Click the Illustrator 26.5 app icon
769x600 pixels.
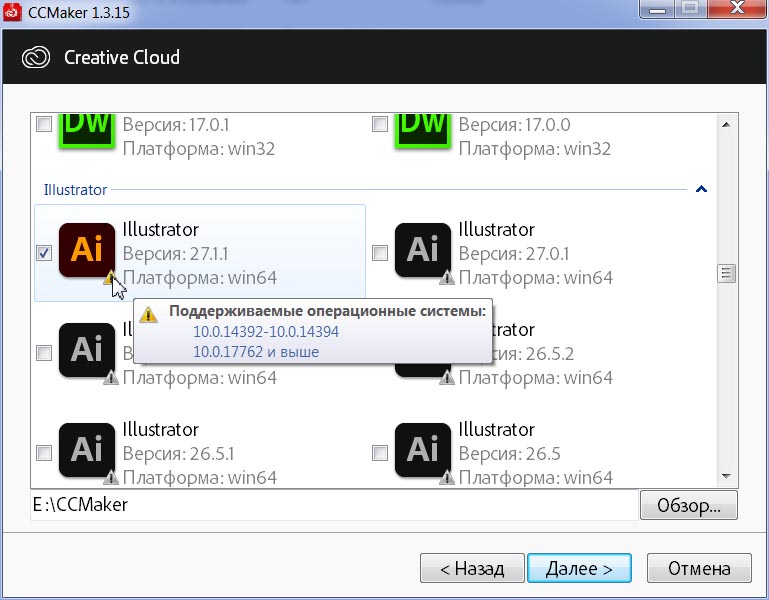423,450
